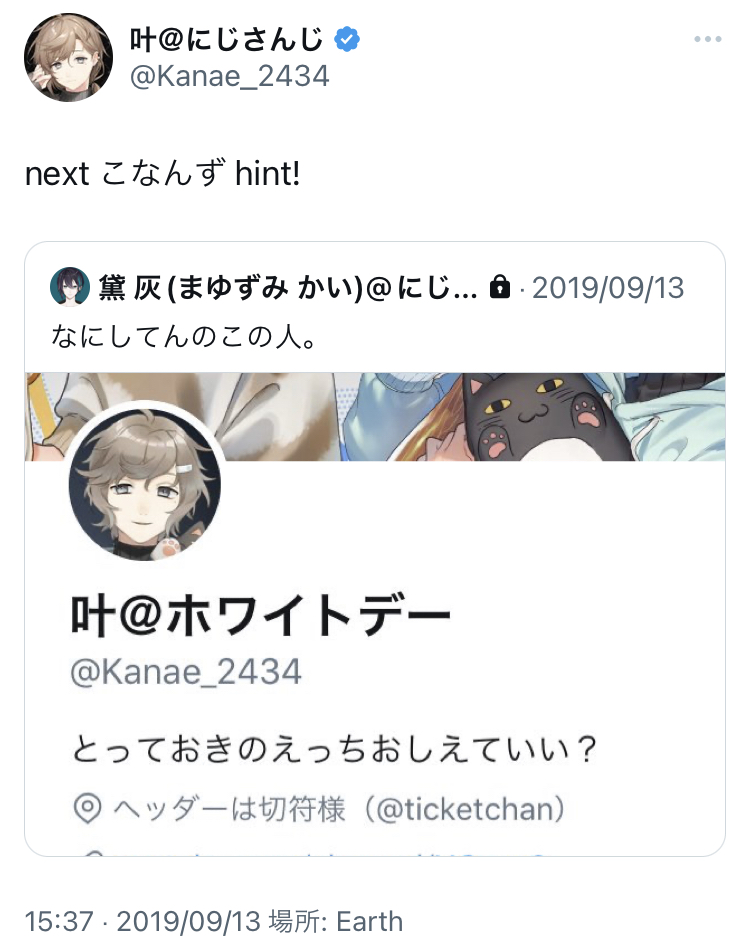750x949 pixels.
Task: Click the name 叶@ホワイトデー in screenshot
Action: (260, 615)
